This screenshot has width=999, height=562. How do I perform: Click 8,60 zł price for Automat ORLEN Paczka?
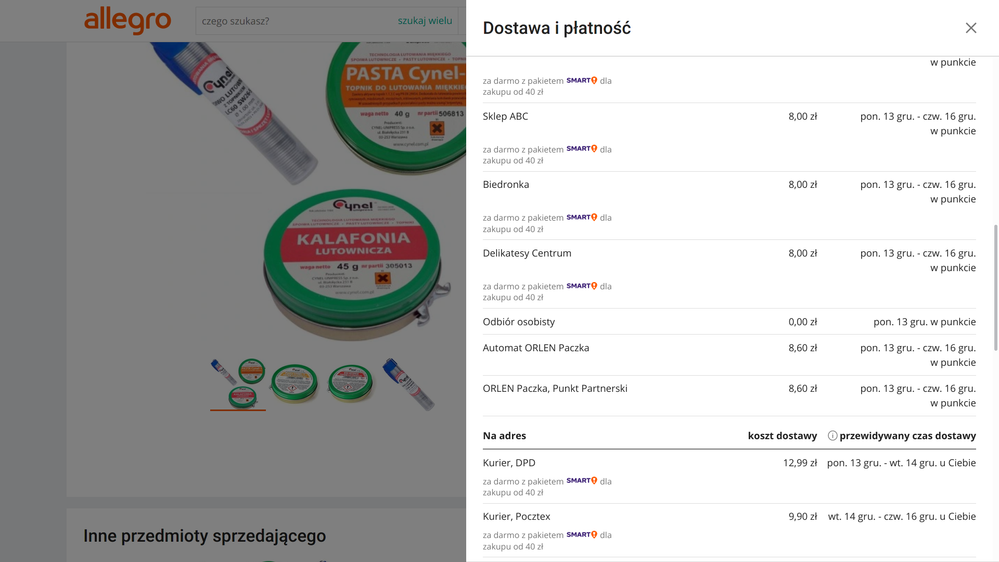coord(802,348)
